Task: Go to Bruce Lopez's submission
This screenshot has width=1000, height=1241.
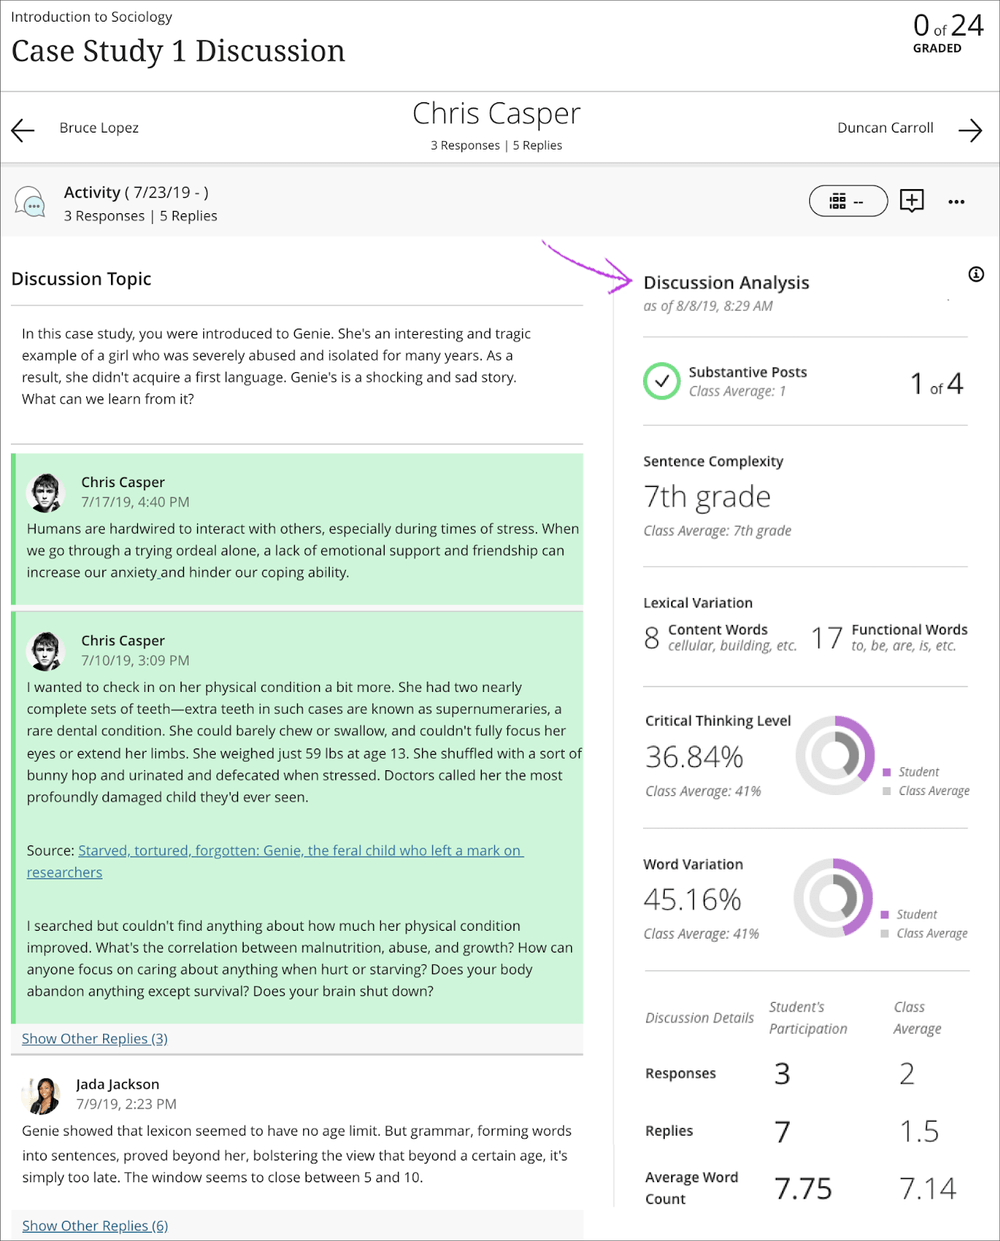Action: (x=99, y=128)
